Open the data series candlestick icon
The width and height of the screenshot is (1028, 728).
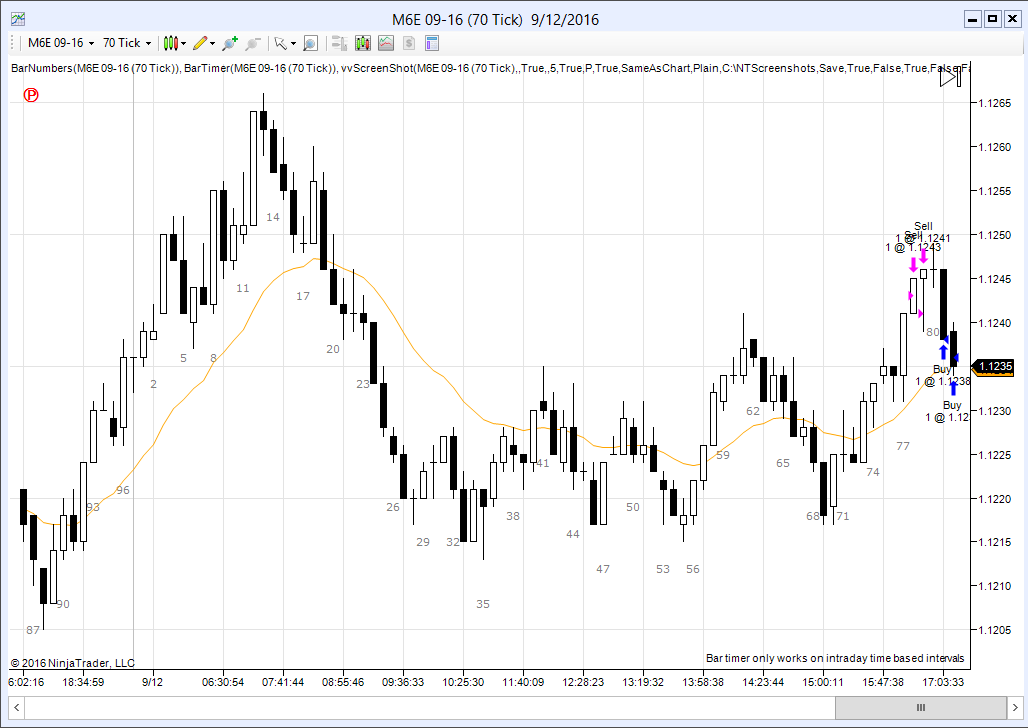tap(363, 43)
